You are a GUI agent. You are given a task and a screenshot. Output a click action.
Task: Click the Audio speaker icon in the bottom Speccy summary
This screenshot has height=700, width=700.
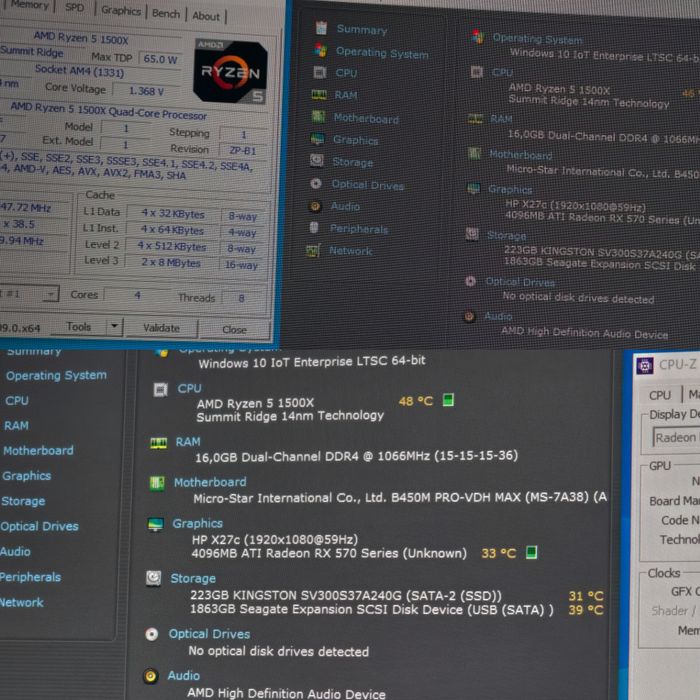click(150, 676)
